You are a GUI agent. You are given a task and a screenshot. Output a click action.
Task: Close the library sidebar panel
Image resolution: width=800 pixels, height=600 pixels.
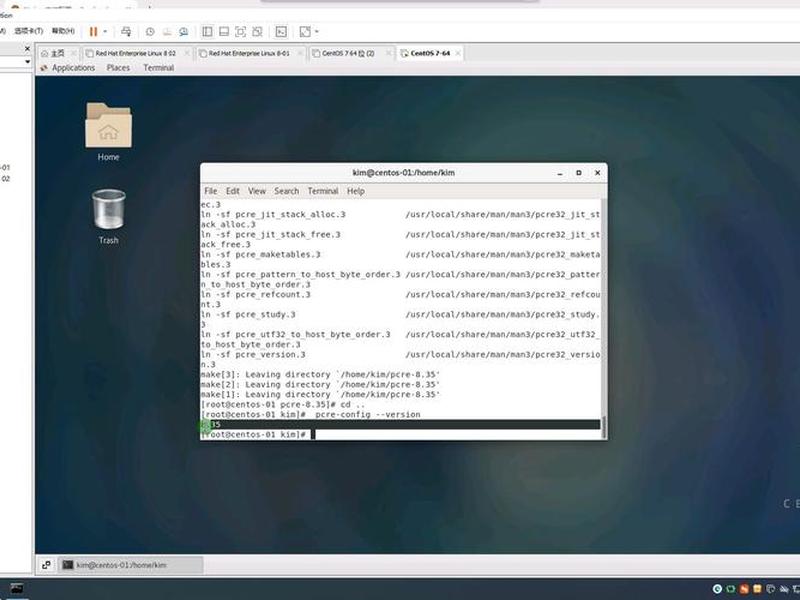tap(28, 48)
